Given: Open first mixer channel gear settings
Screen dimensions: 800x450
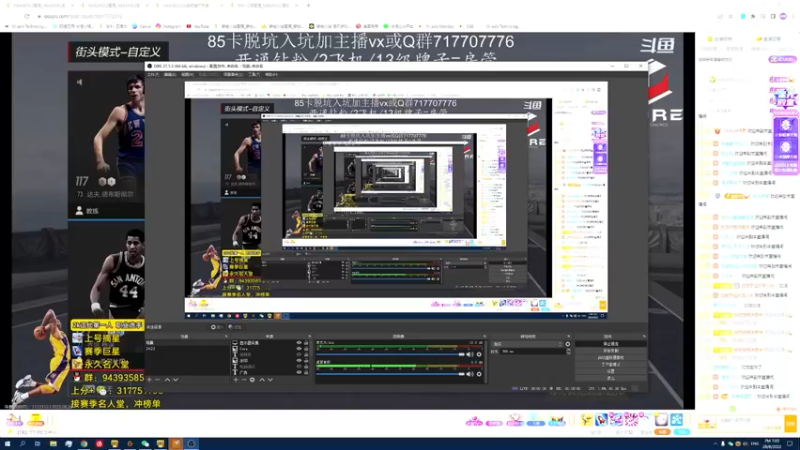Looking at the screenshot, I should tap(479, 354).
